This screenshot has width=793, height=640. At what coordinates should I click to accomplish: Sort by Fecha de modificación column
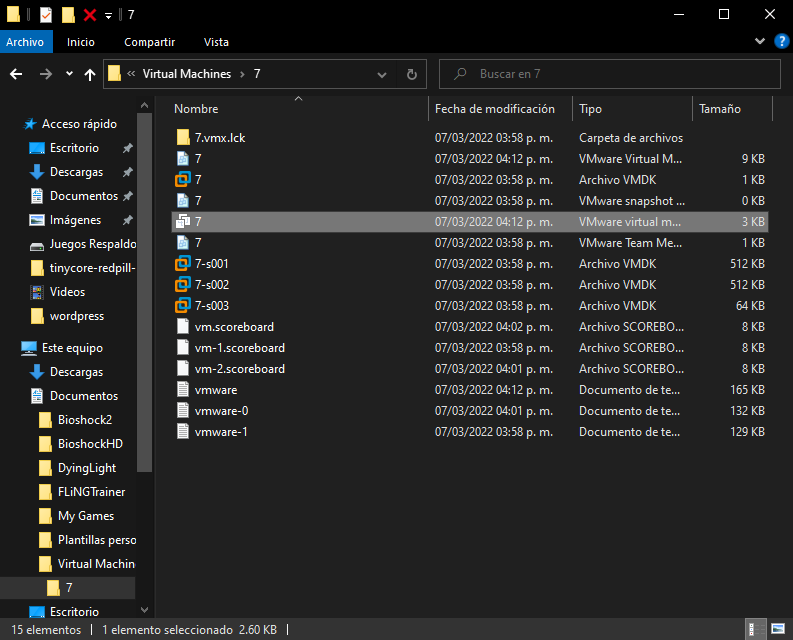pos(495,109)
